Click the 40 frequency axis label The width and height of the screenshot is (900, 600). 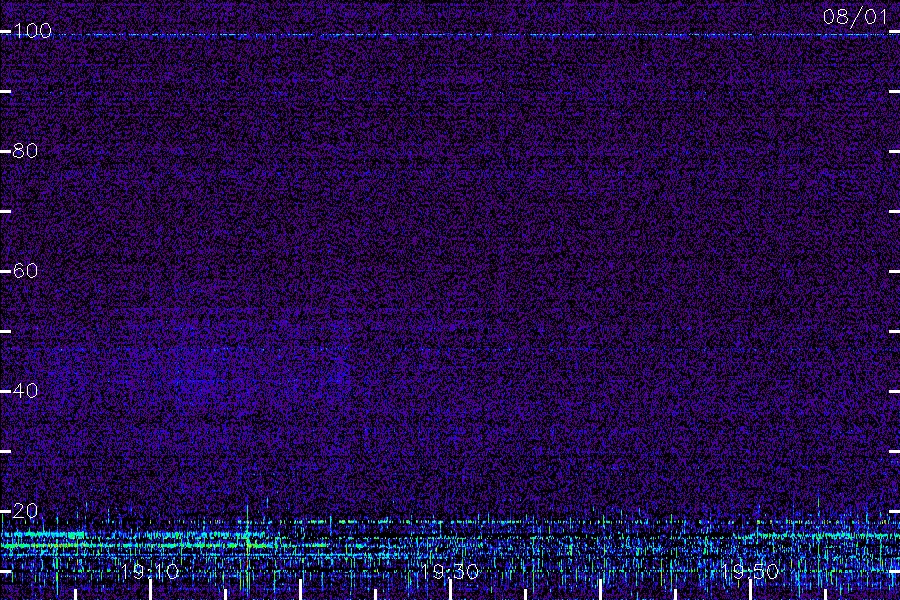pos(25,391)
